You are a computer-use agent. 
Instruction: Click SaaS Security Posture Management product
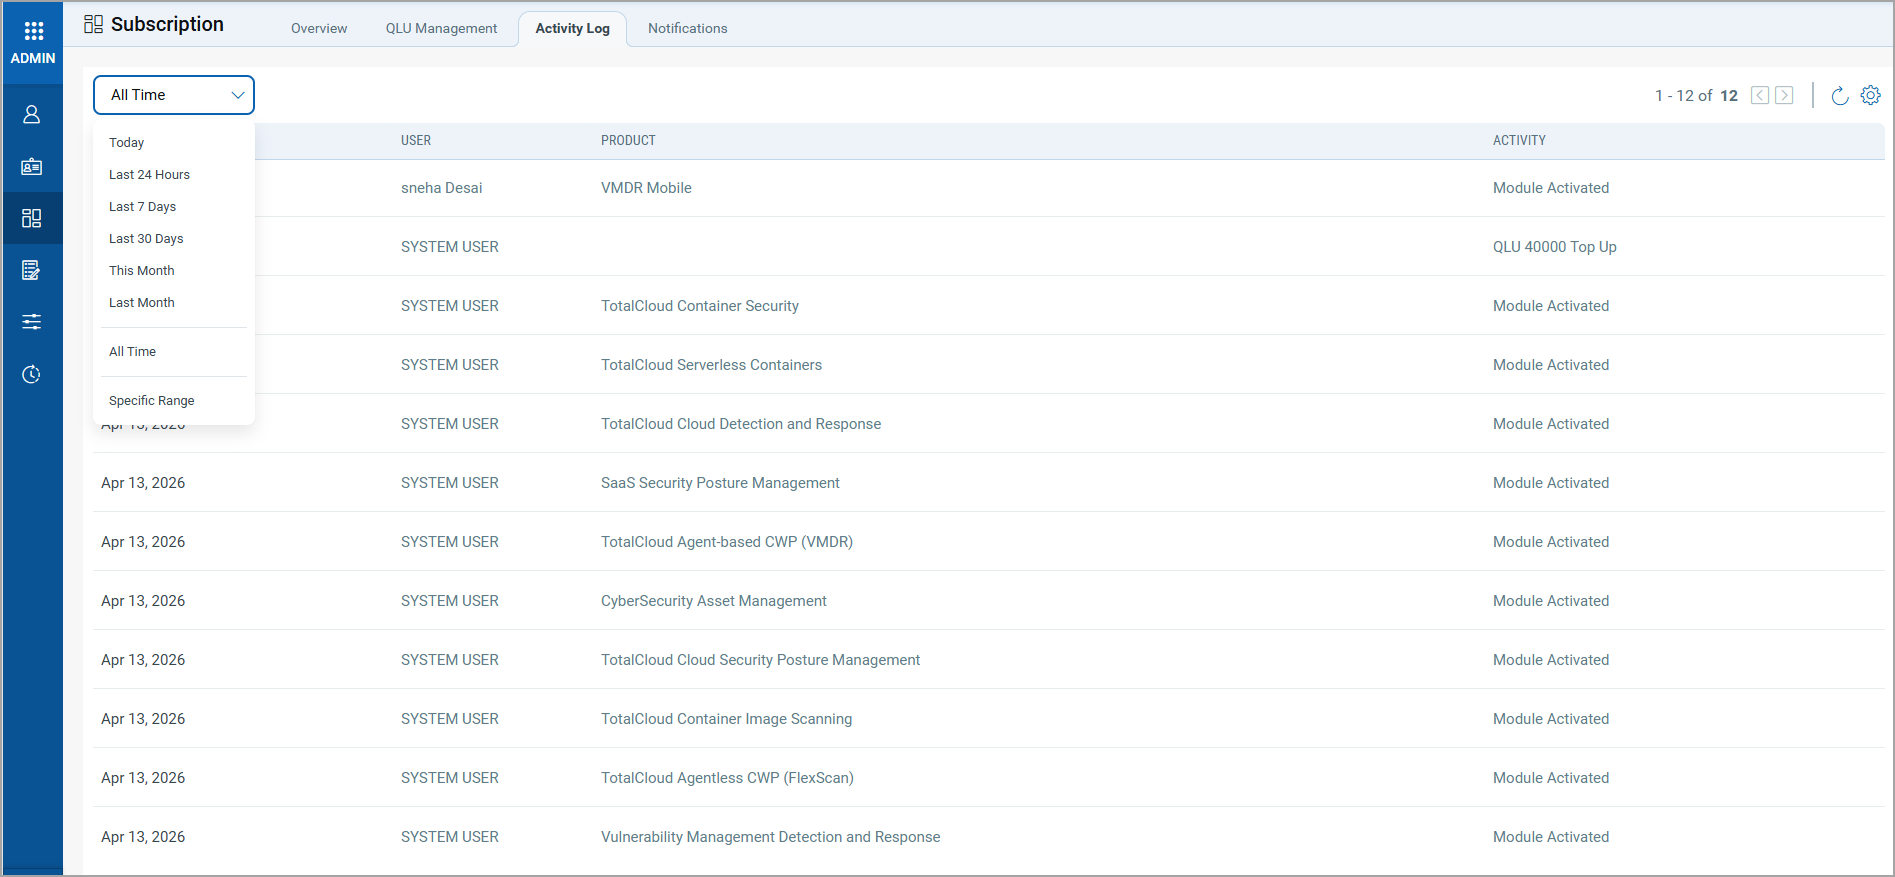point(720,483)
